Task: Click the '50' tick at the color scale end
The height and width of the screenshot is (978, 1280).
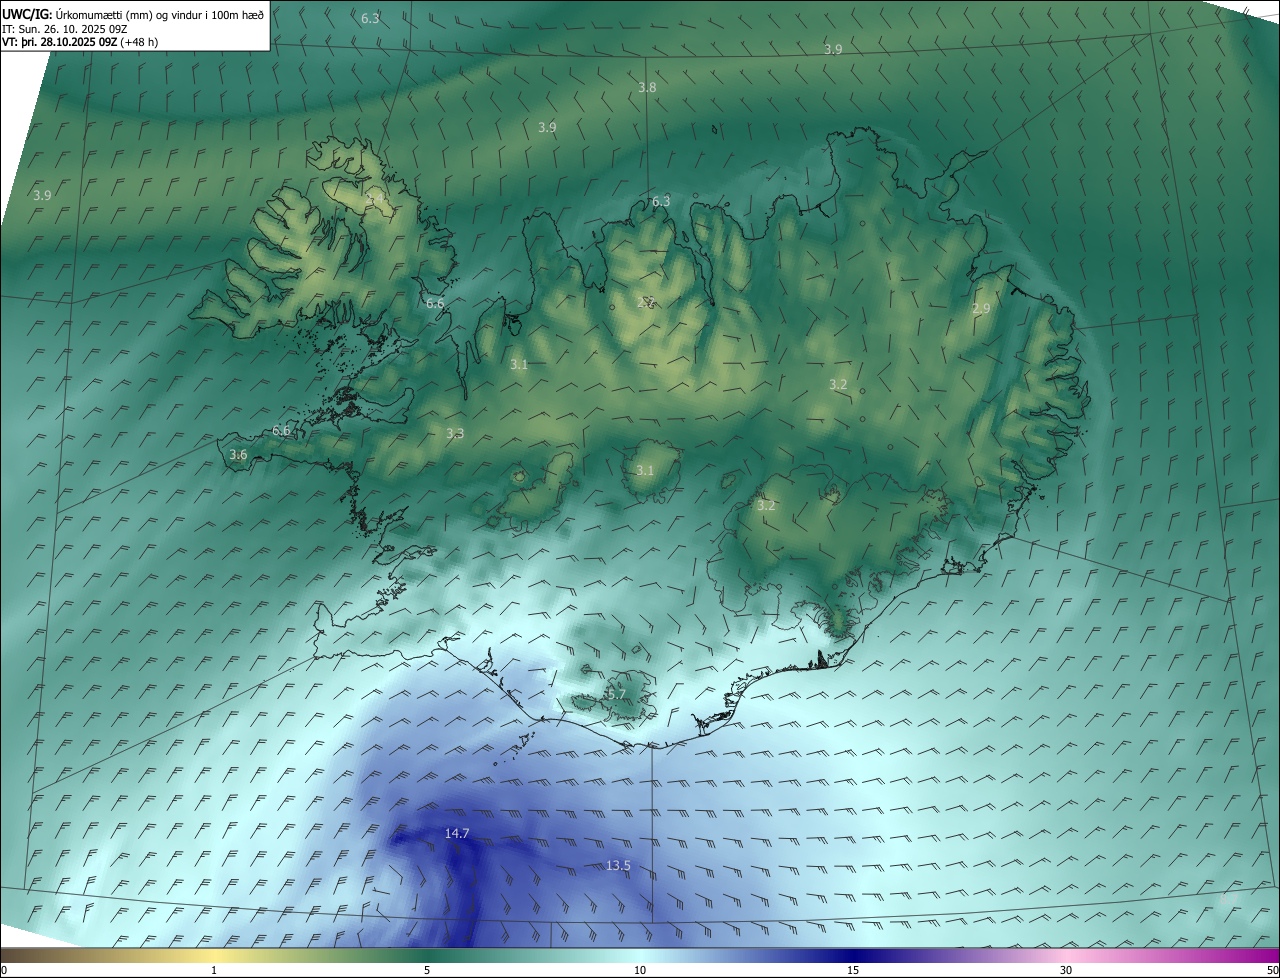Action: [1272, 970]
